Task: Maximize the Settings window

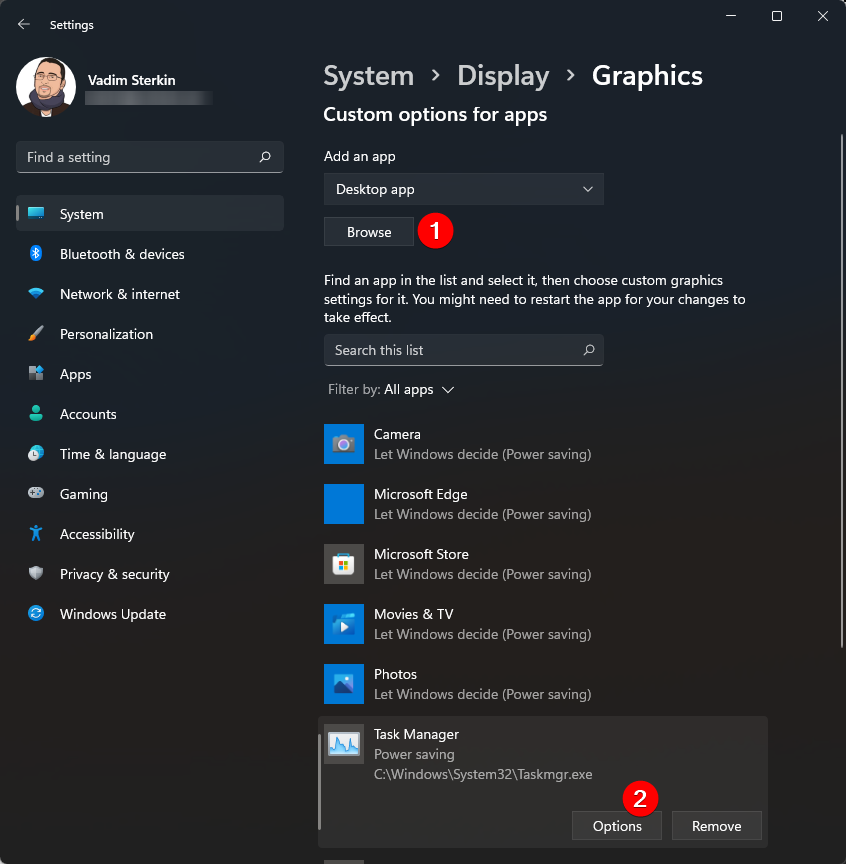Action: (777, 16)
